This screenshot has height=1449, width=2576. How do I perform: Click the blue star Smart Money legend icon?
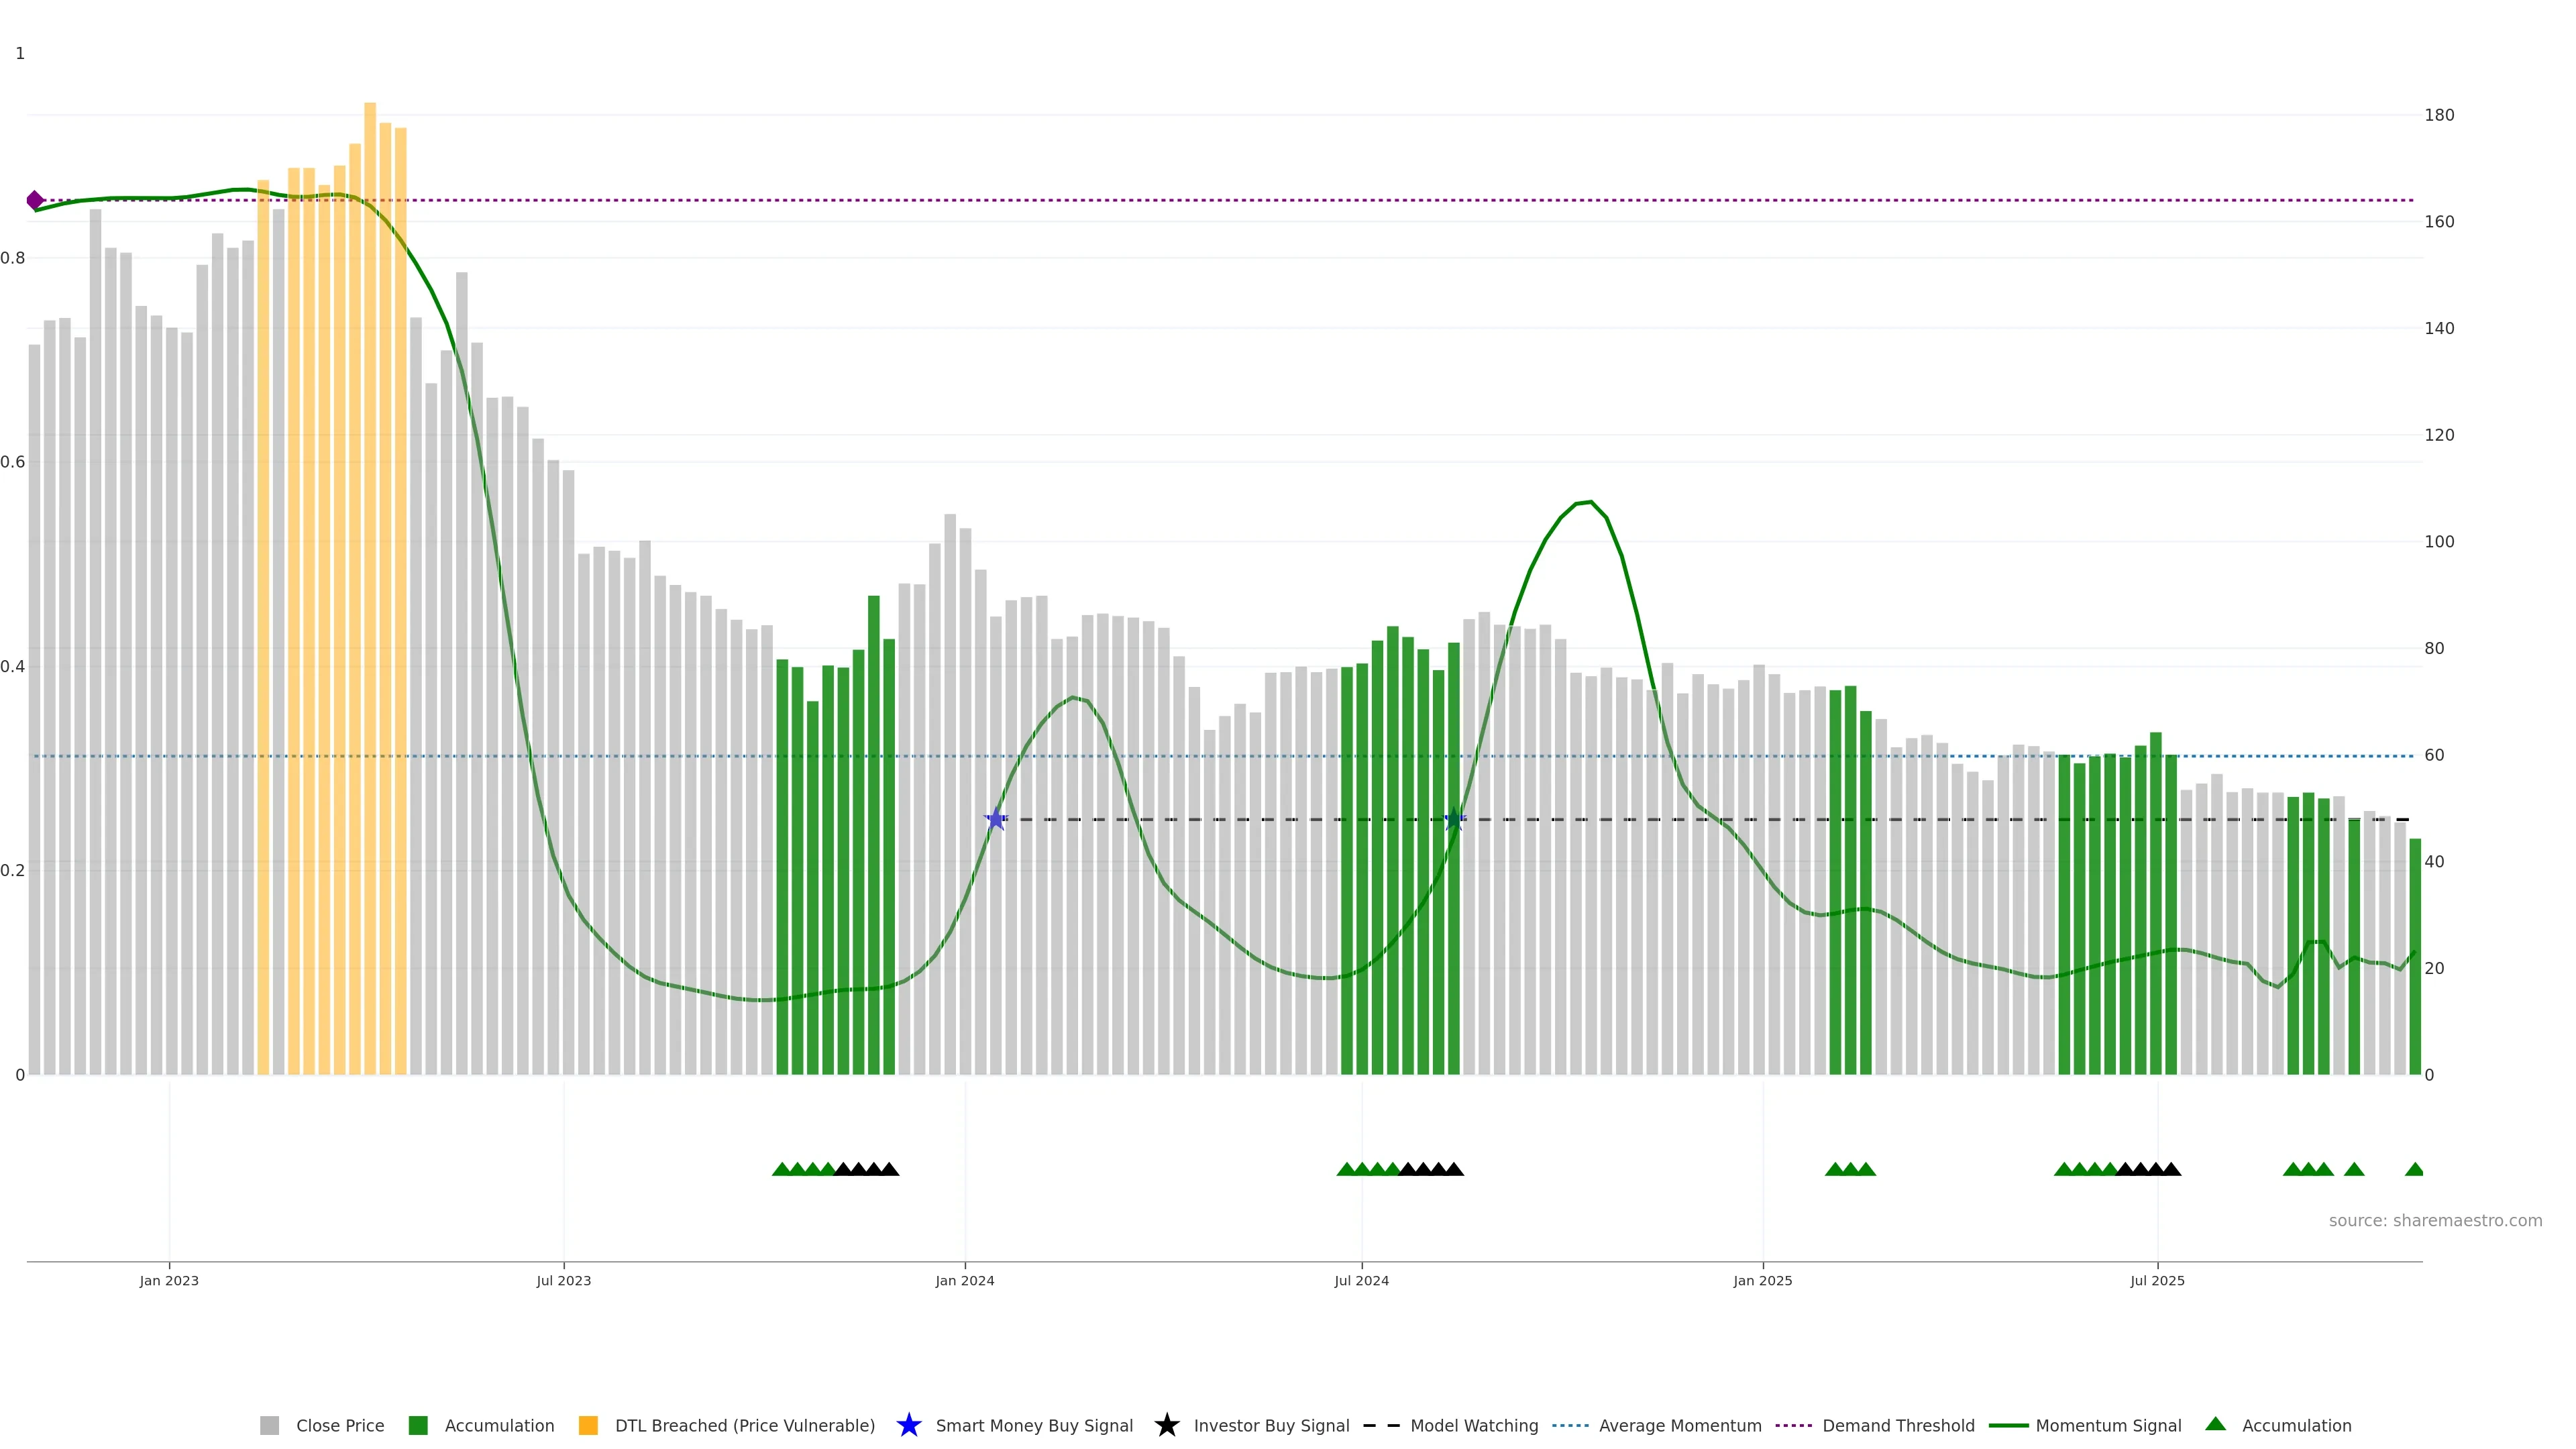[908, 1425]
